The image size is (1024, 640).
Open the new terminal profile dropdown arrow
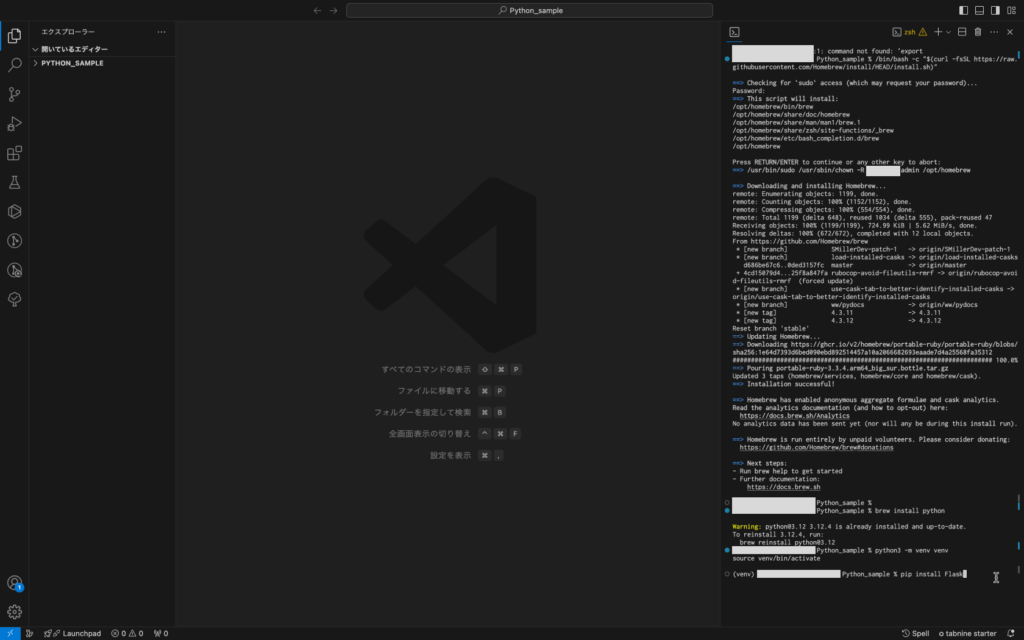pos(947,32)
